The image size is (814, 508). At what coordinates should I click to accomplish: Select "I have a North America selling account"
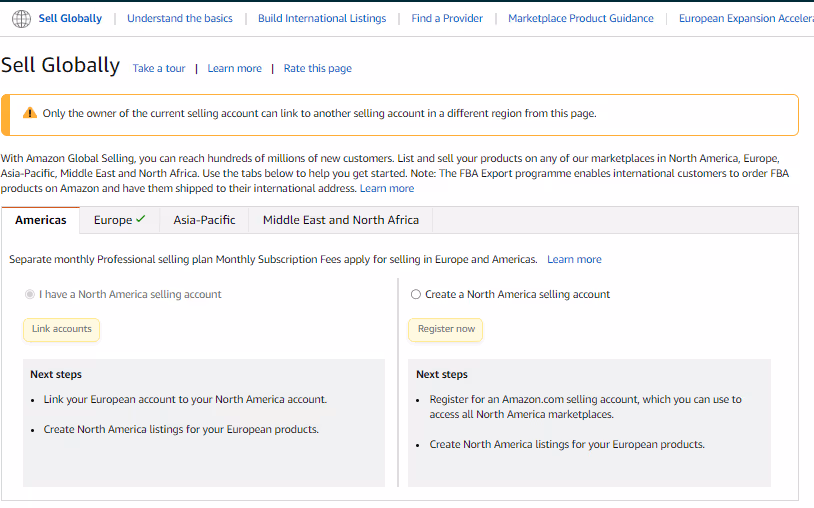tap(29, 295)
